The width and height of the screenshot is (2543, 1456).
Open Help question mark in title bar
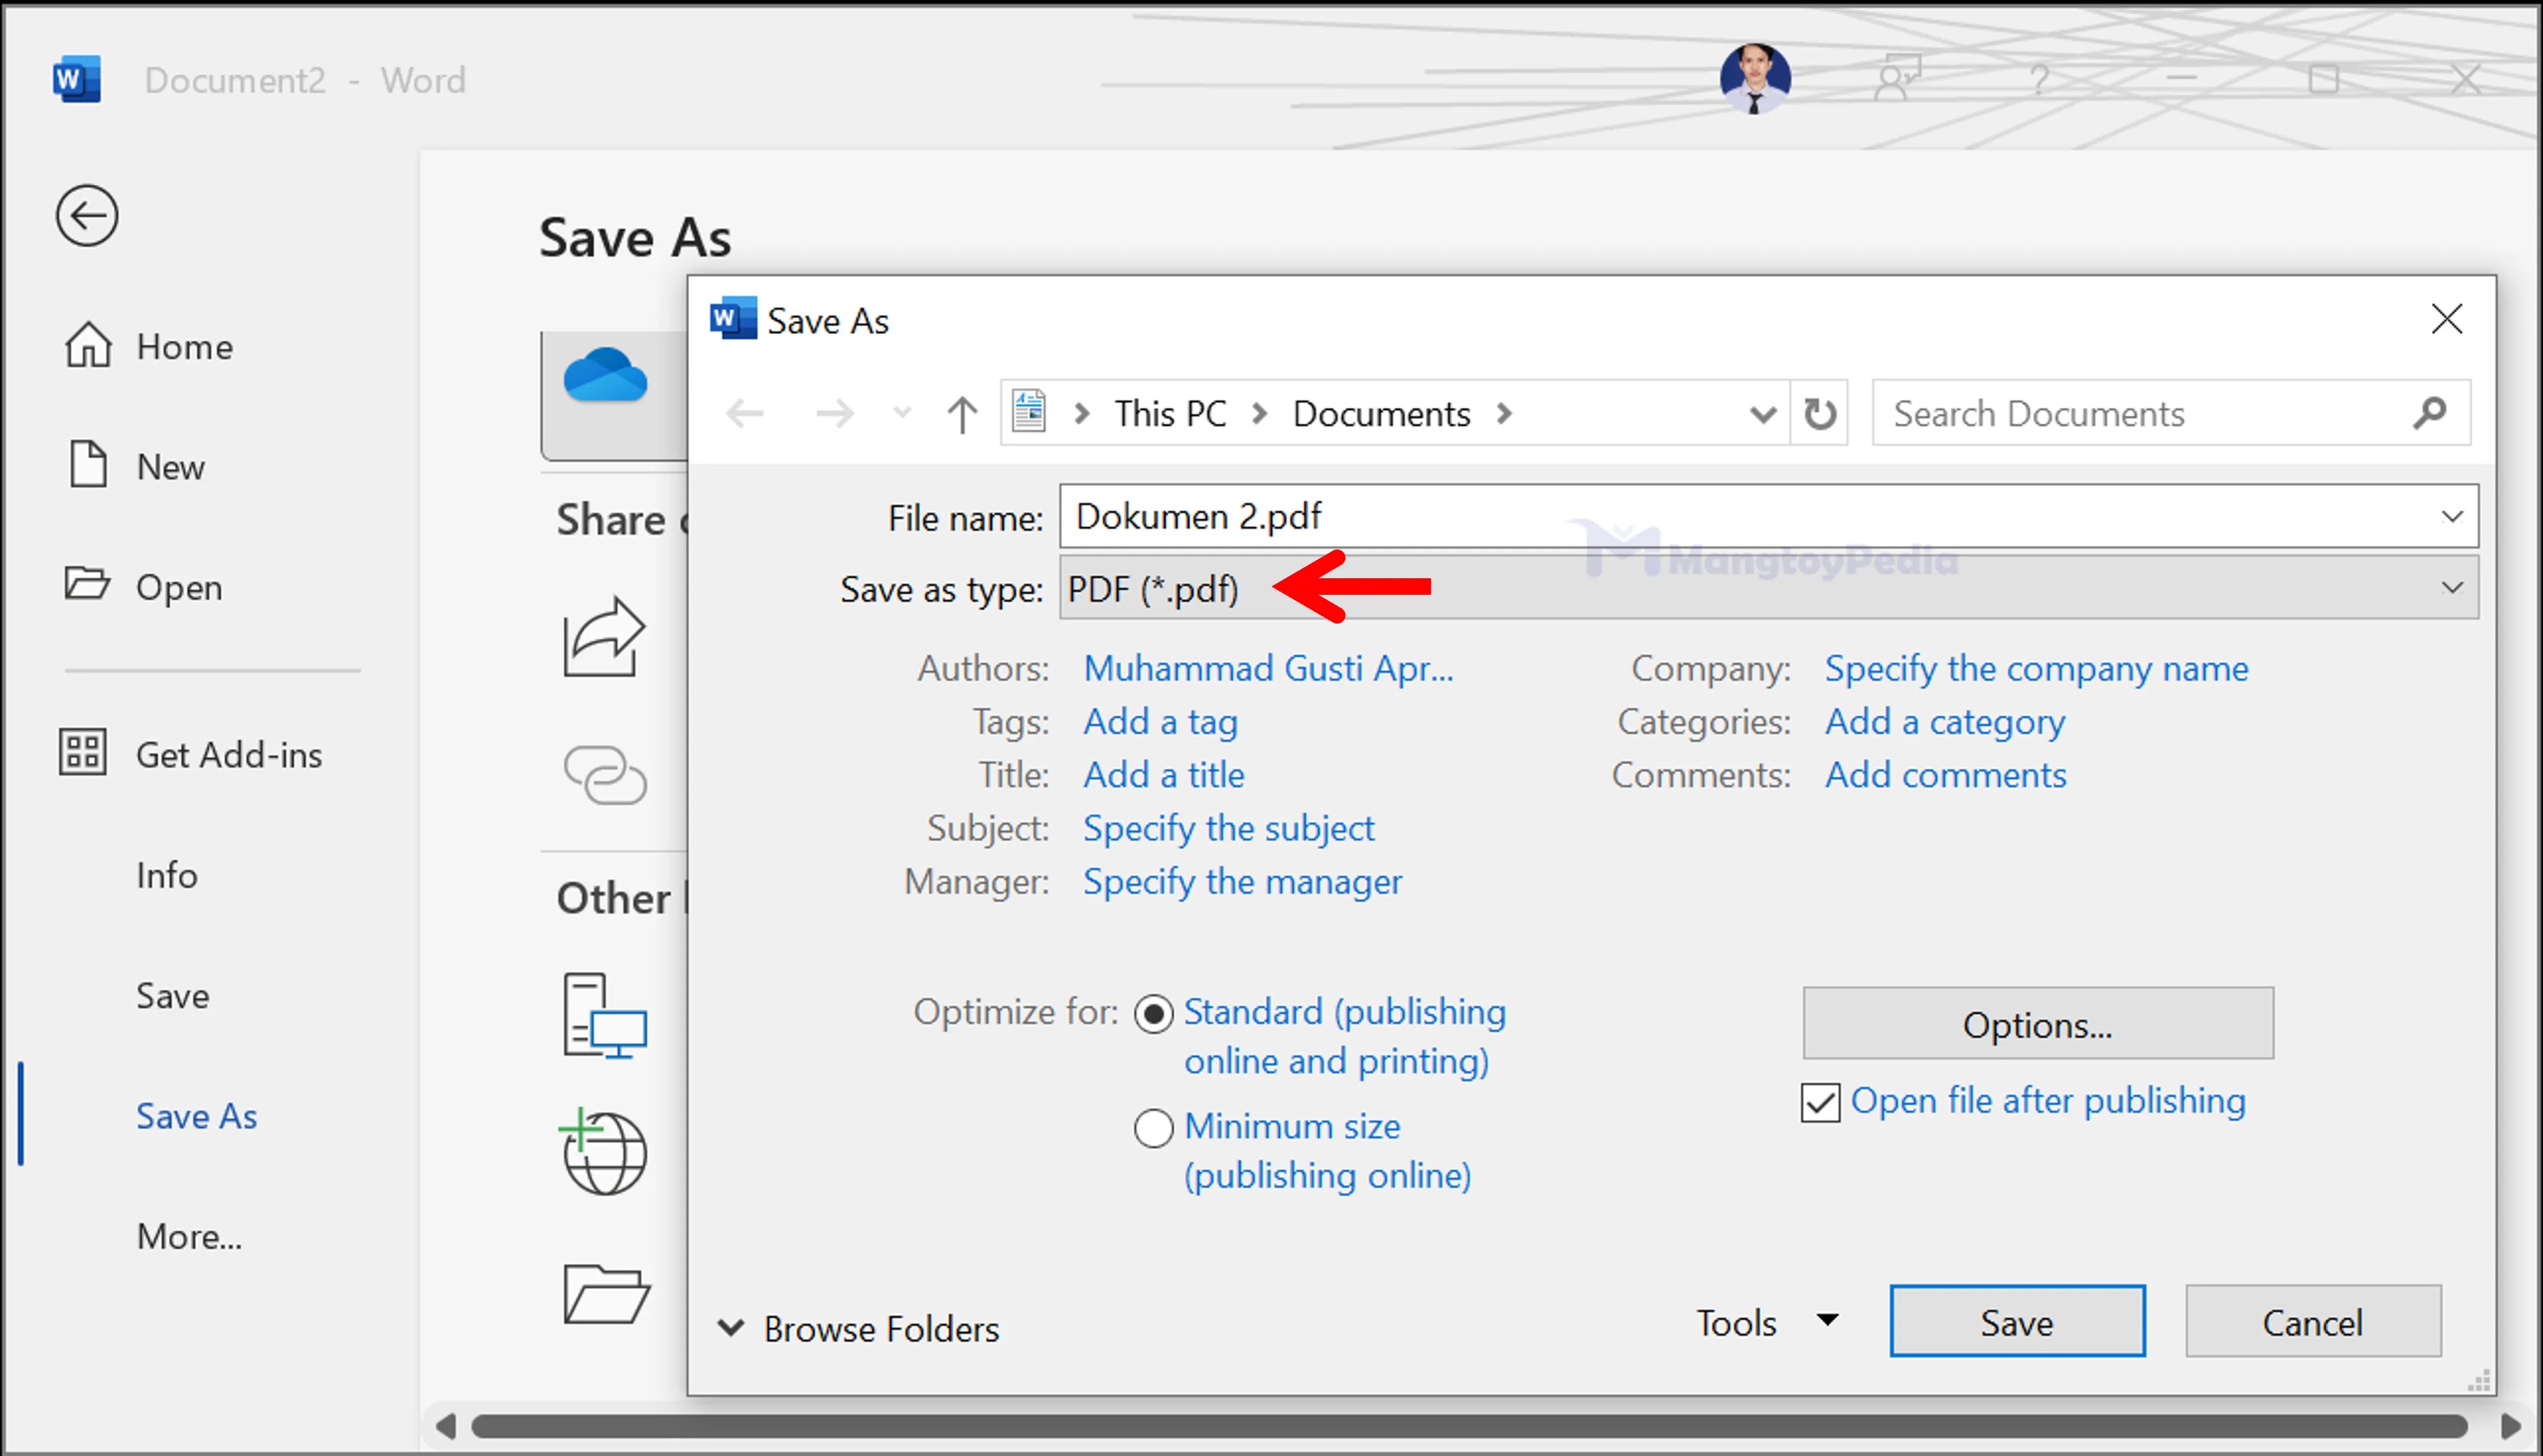(2040, 79)
